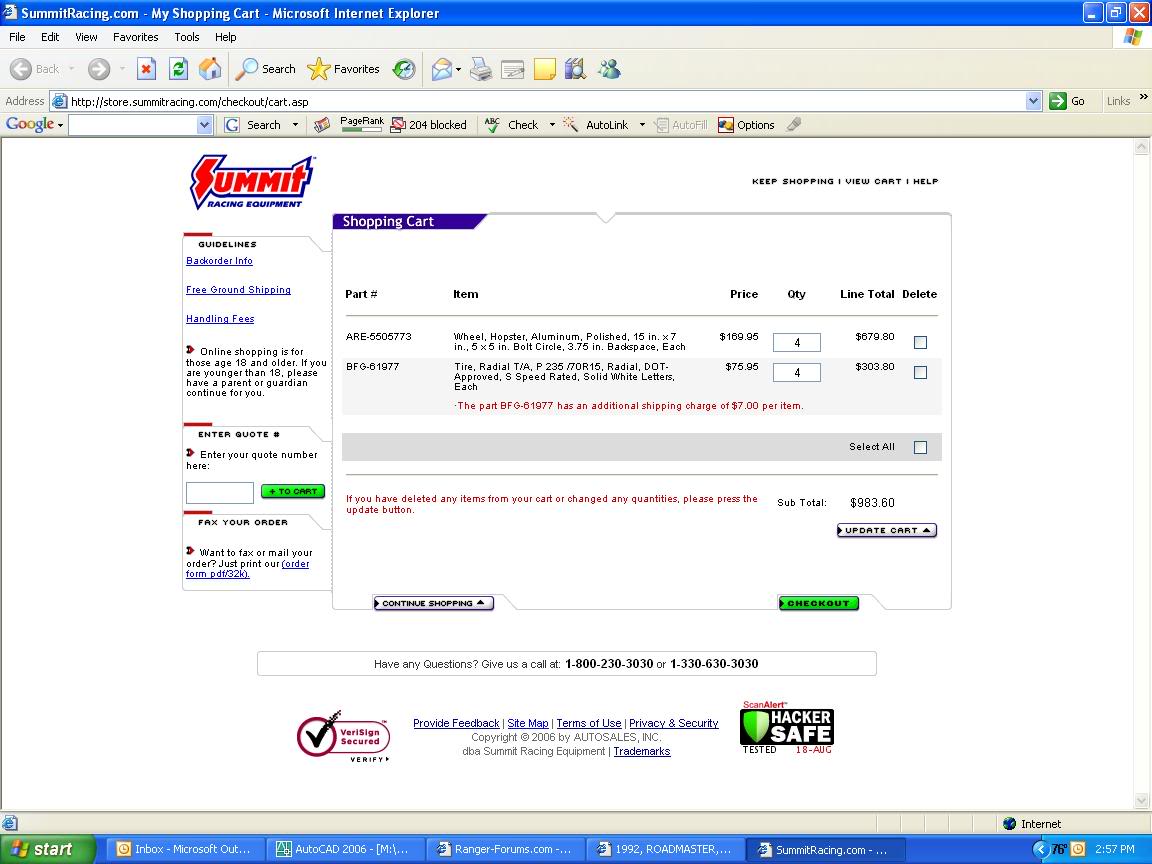Open the Check button dropdown arrow
The image size is (1152, 864).
point(552,125)
